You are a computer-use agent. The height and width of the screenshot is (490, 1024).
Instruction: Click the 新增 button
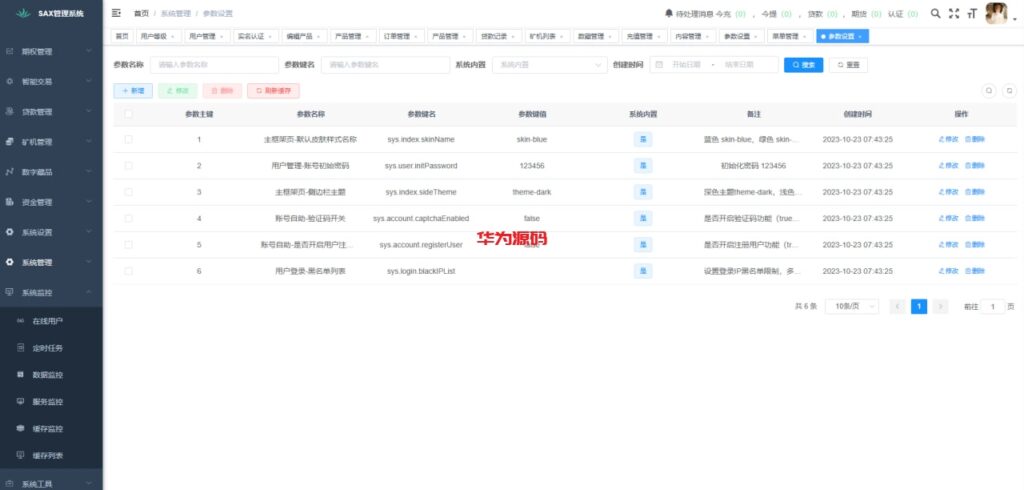coord(133,91)
